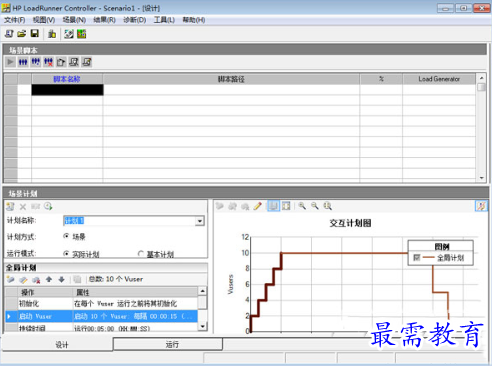Click the Zoom Out magnifier on graph
Image resolution: width=492 pixels, height=366 pixels.
pos(315,206)
